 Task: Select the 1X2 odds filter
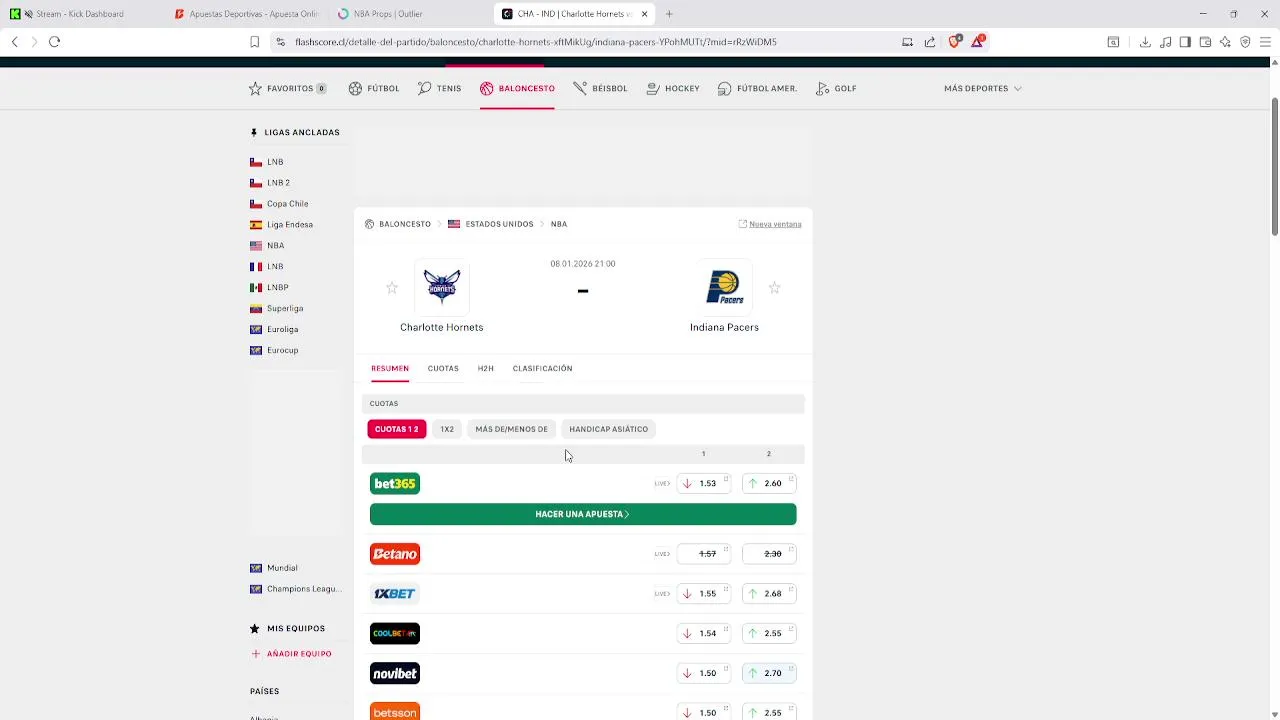click(447, 429)
